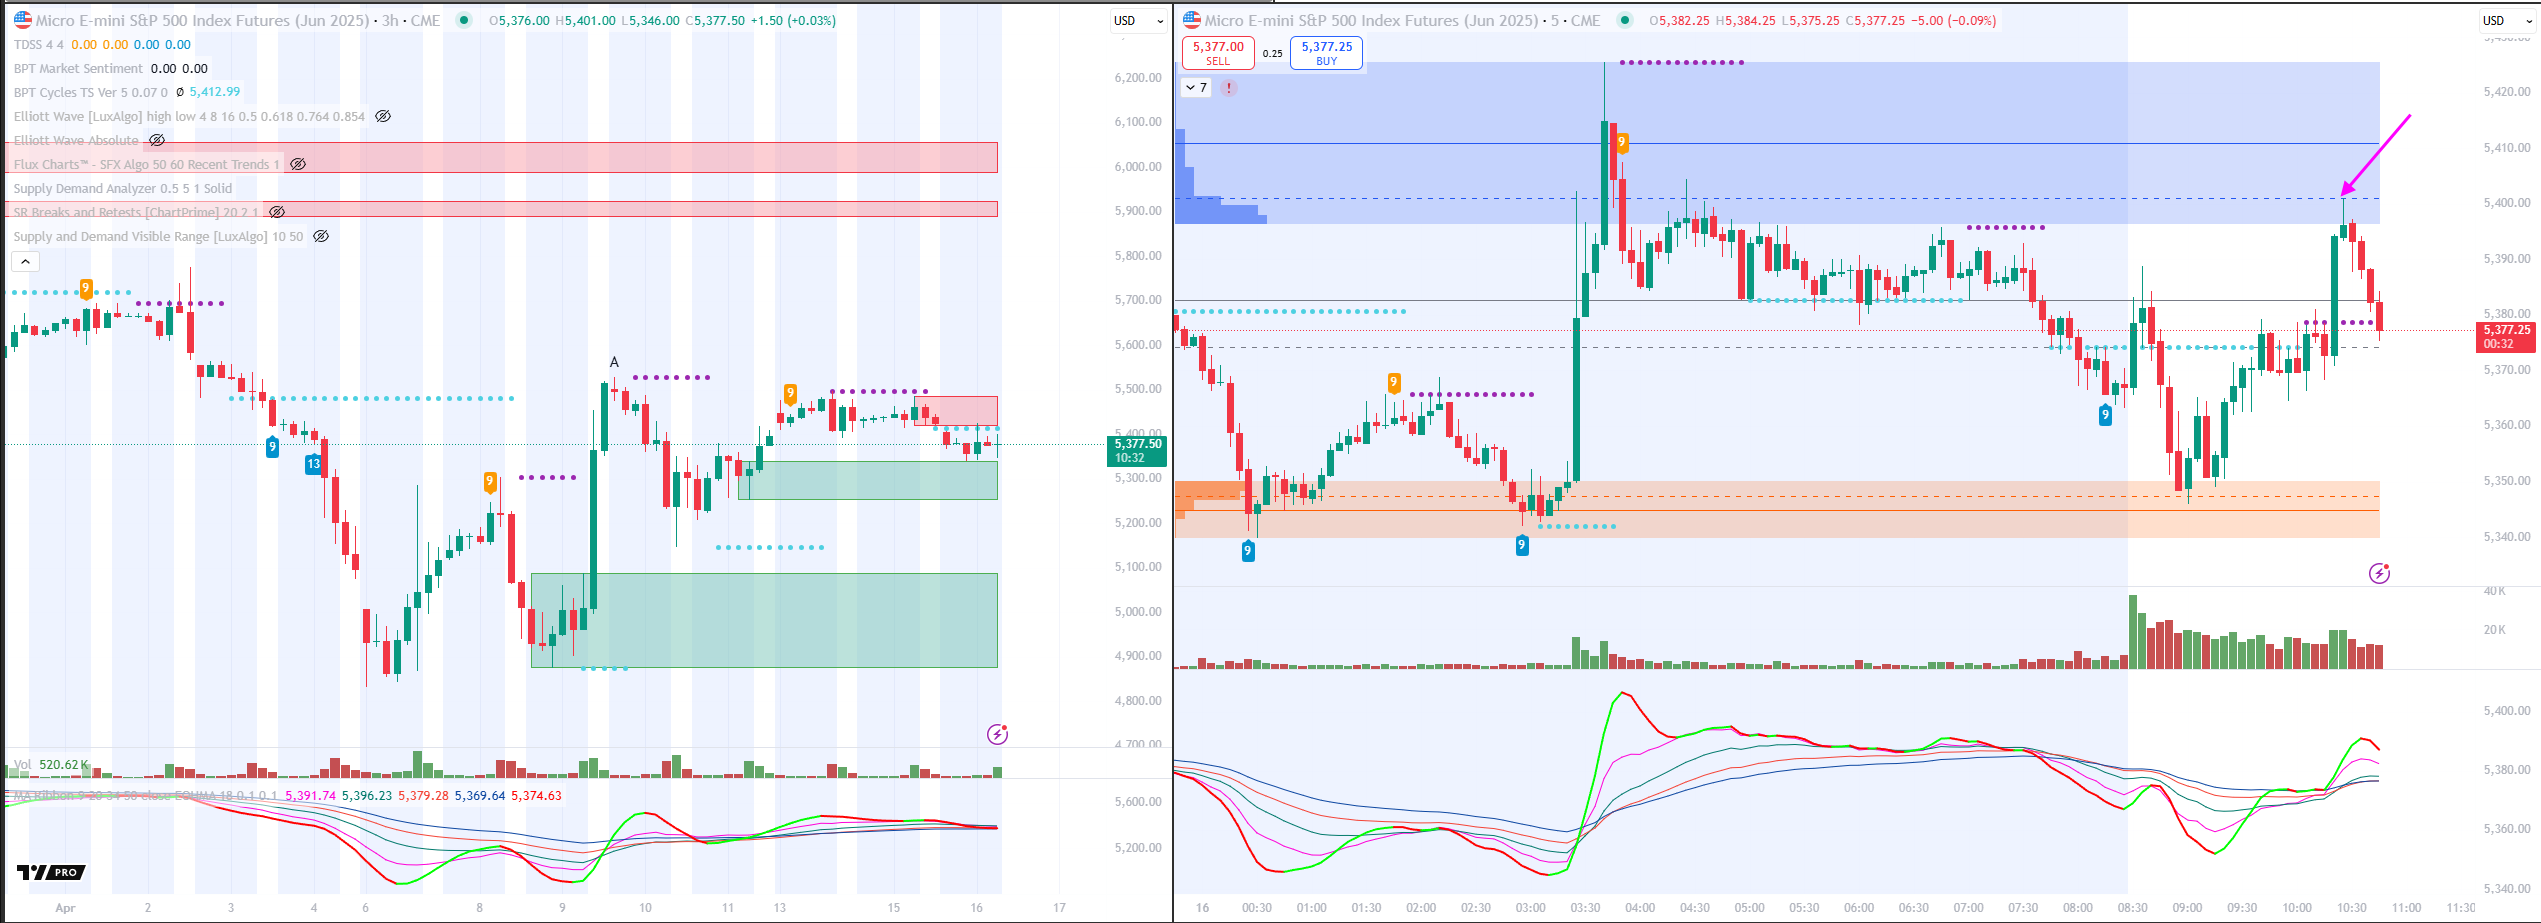Click the 5,377.50 current price label on 3h axis

click(1137, 451)
